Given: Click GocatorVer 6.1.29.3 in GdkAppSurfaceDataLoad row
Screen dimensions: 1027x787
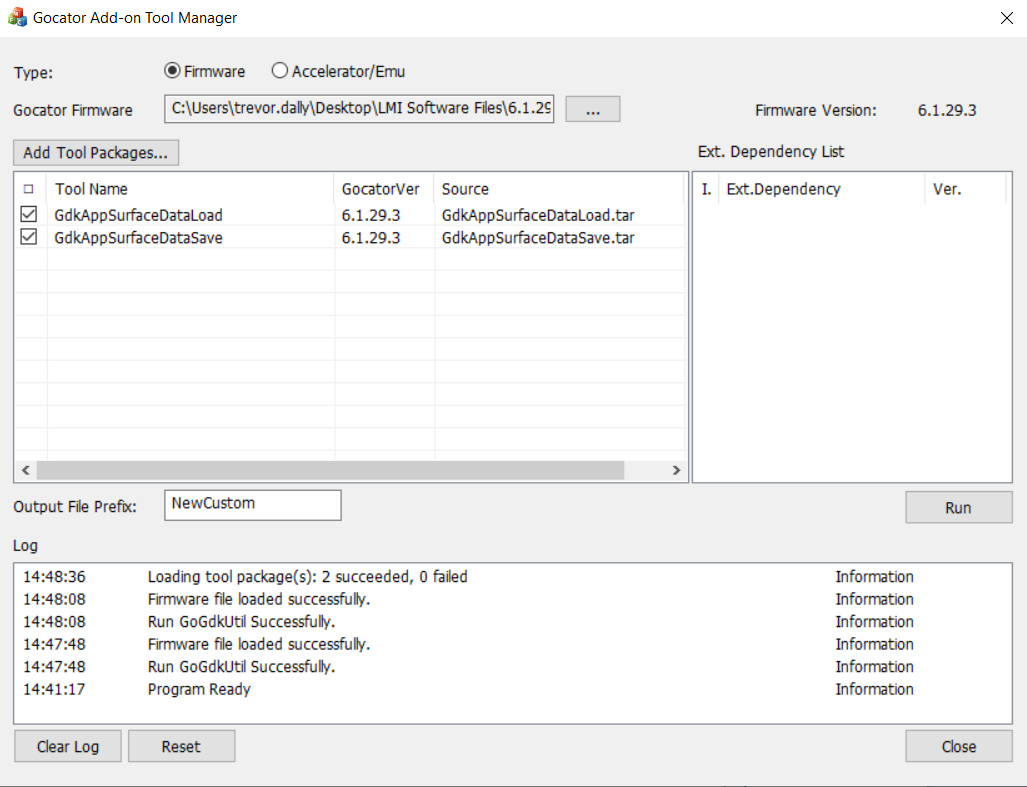Looking at the screenshot, I should (371, 215).
